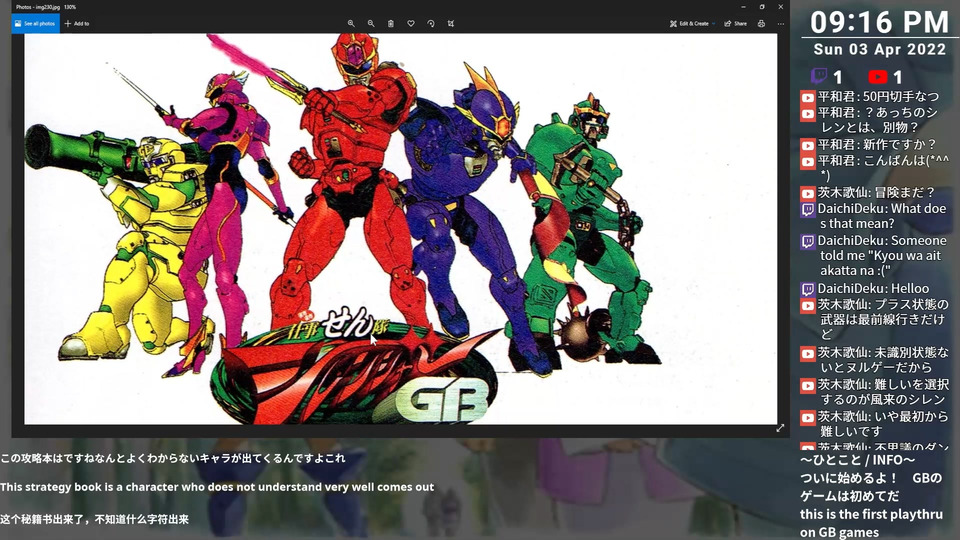Delete the photo with trash icon
960x540 pixels.
[x=391, y=23]
